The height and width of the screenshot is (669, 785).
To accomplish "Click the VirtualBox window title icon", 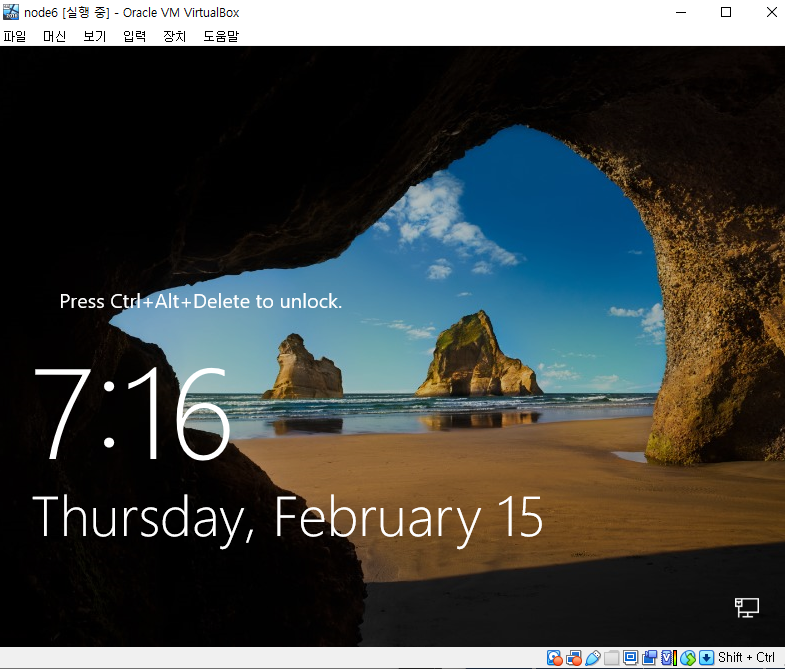I will coord(11,12).
